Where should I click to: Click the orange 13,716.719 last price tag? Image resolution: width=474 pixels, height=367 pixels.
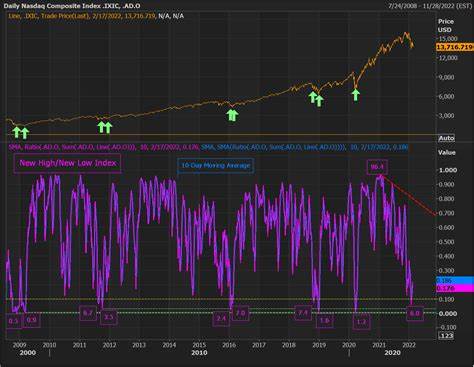[455, 47]
